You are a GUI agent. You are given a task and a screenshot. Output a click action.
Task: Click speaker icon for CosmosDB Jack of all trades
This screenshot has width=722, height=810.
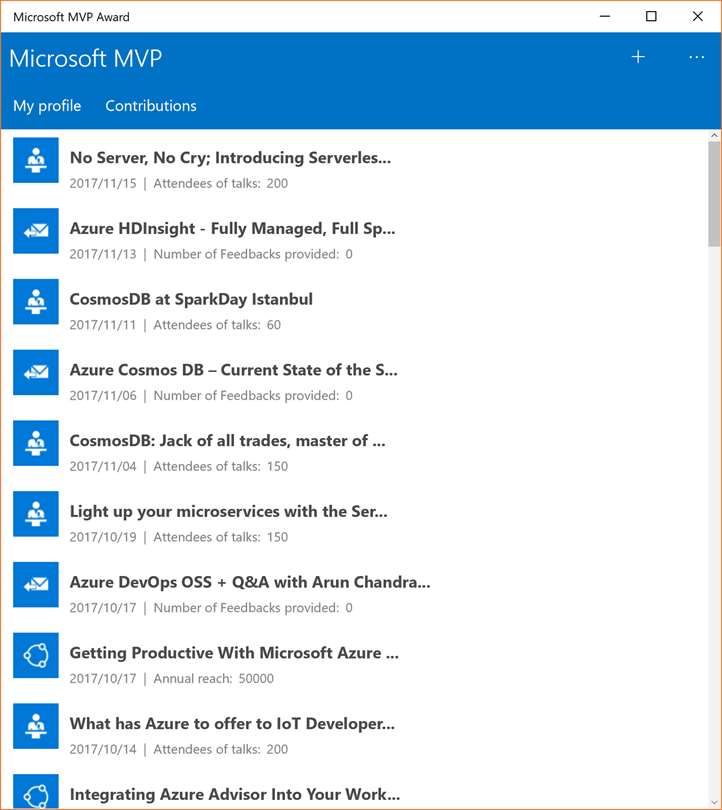click(x=36, y=443)
